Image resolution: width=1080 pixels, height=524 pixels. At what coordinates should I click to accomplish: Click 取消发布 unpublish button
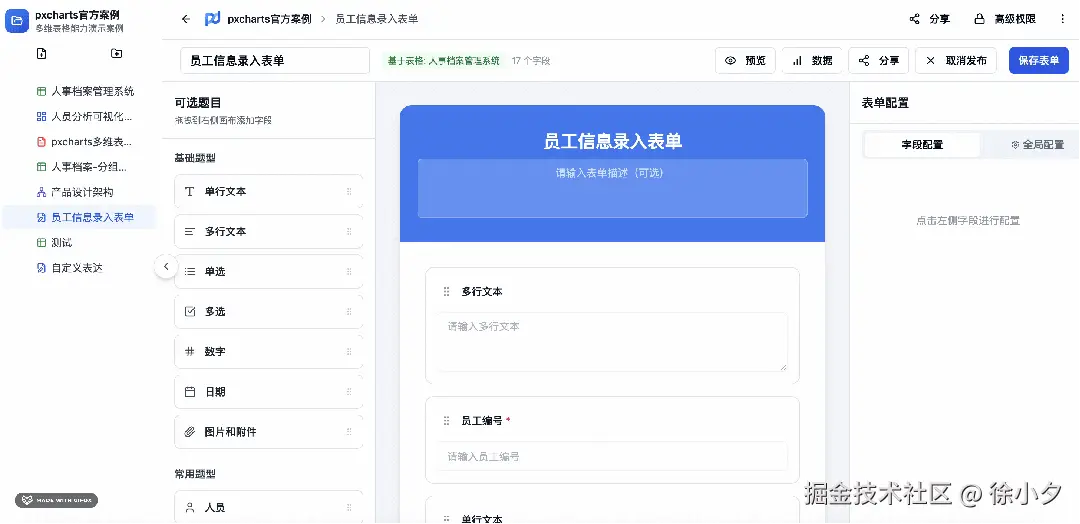pyautogui.click(x=956, y=61)
